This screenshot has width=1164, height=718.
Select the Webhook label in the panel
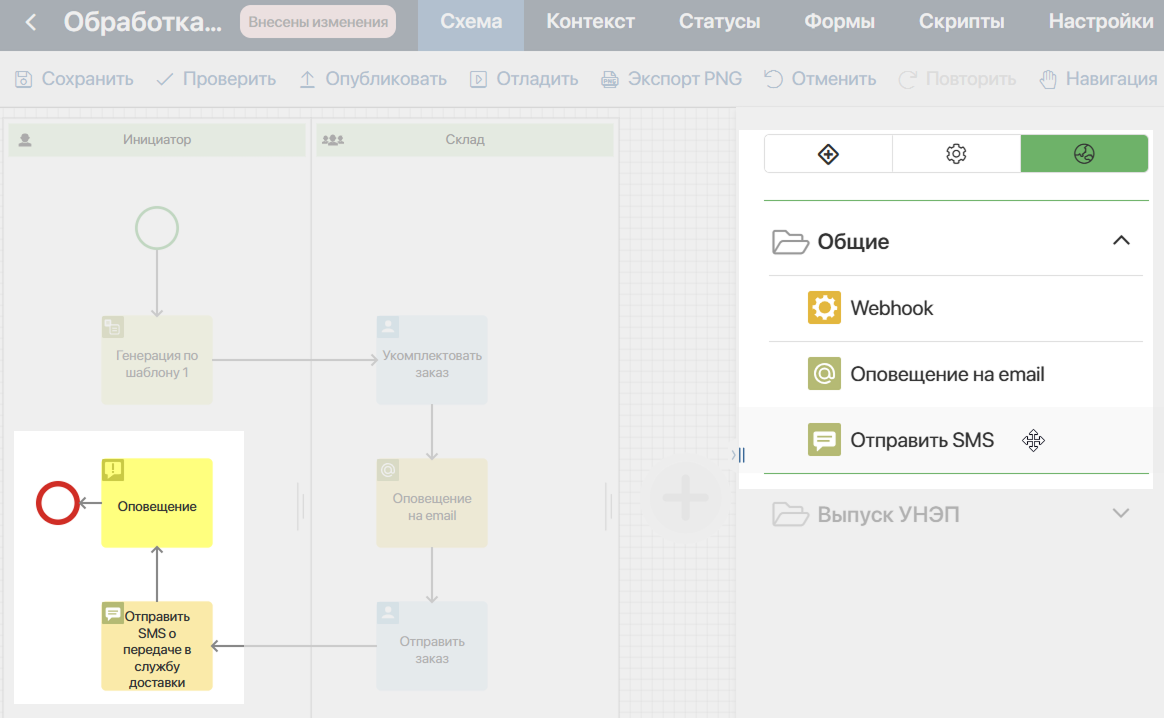click(892, 308)
